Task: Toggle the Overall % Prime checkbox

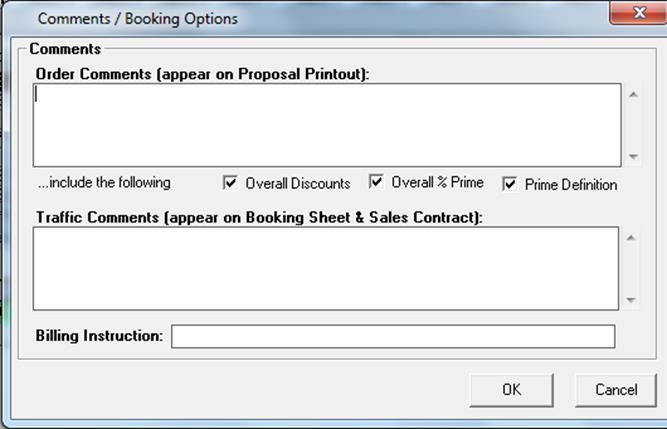Action: coord(377,182)
